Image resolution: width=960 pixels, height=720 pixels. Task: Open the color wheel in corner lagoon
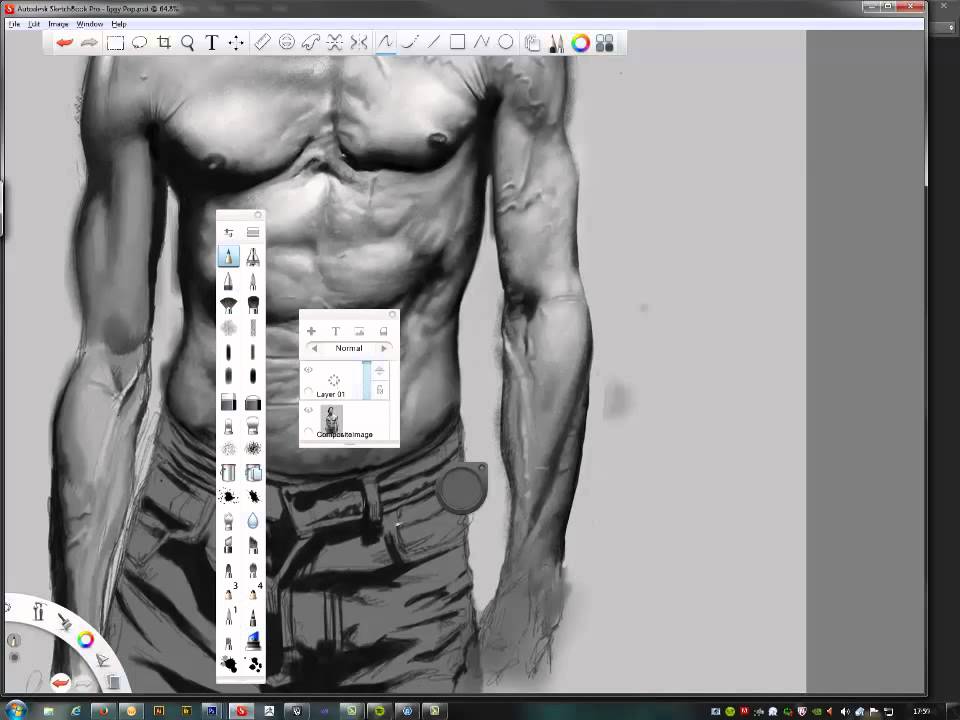click(86, 640)
